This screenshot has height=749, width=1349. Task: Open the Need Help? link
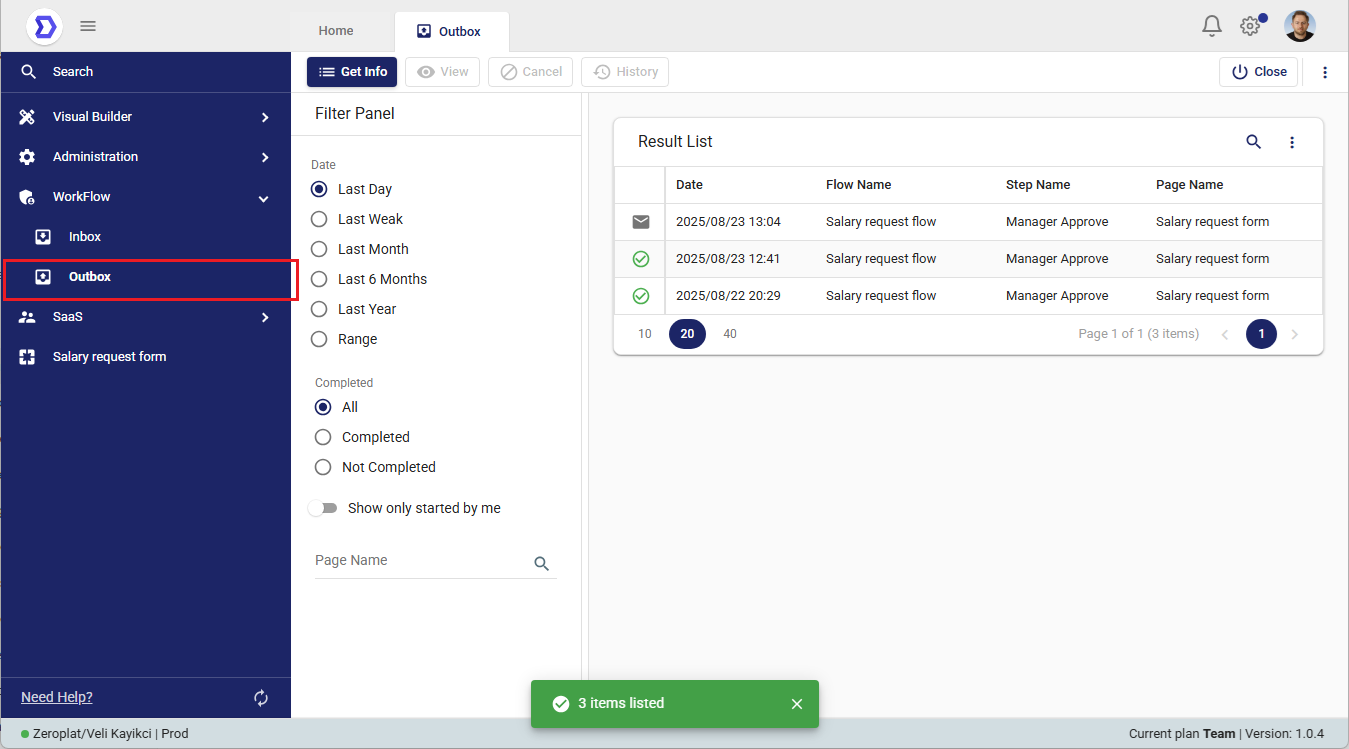pos(57,697)
